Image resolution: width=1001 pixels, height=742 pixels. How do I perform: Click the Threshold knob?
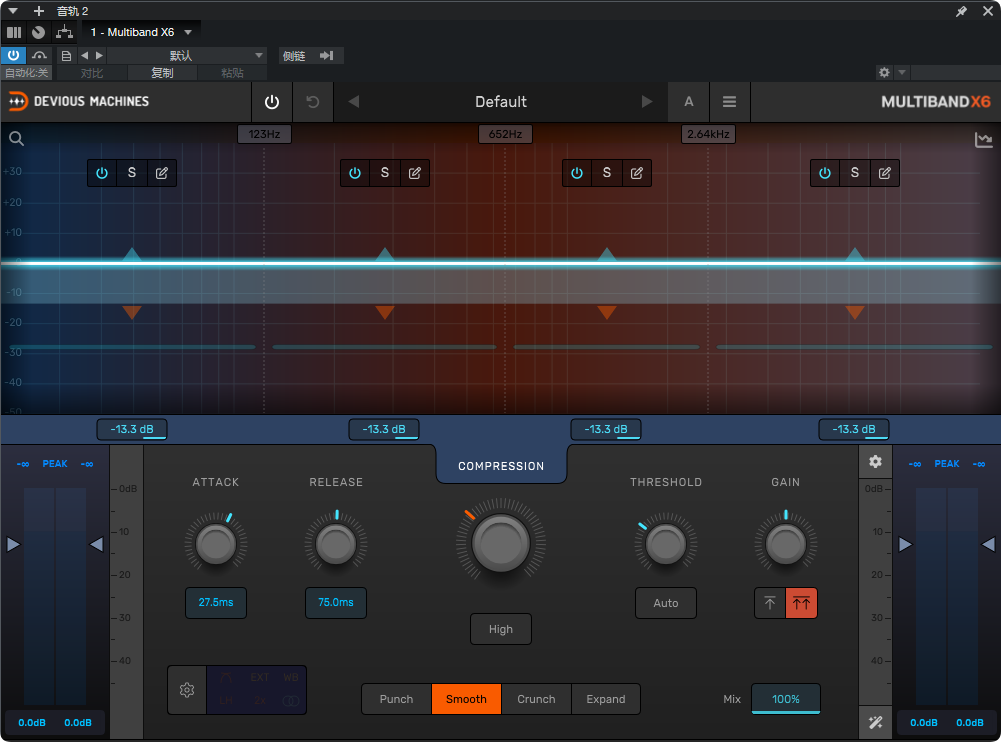click(x=665, y=543)
